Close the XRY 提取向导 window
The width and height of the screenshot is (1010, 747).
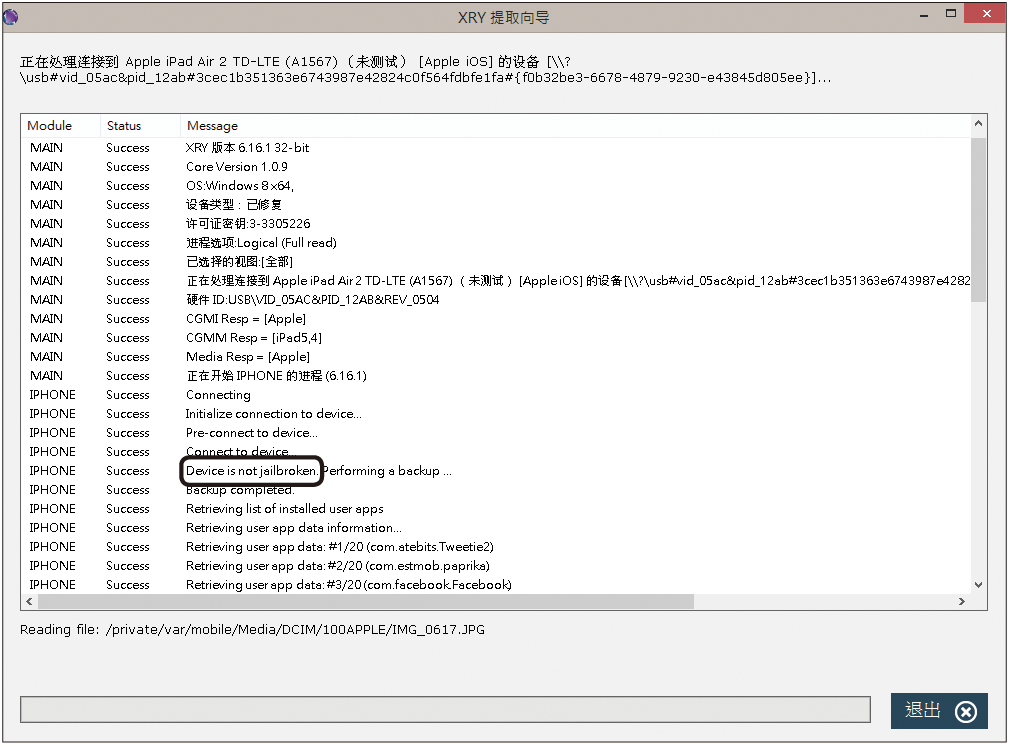(x=986, y=14)
